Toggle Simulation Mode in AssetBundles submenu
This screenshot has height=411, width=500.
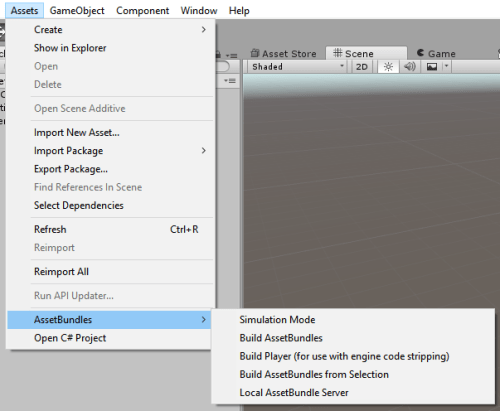pos(353,320)
